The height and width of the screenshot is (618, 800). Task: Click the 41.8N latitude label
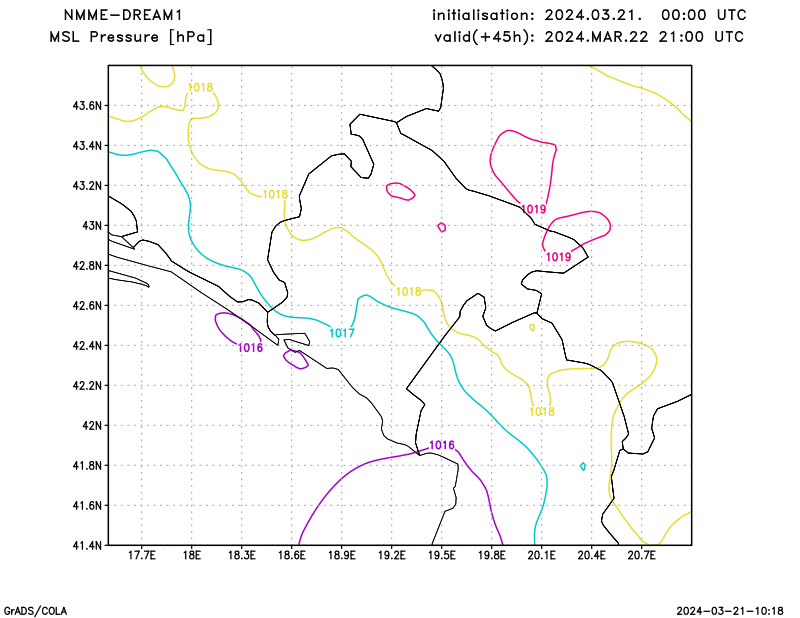click(x=87, y=466)
